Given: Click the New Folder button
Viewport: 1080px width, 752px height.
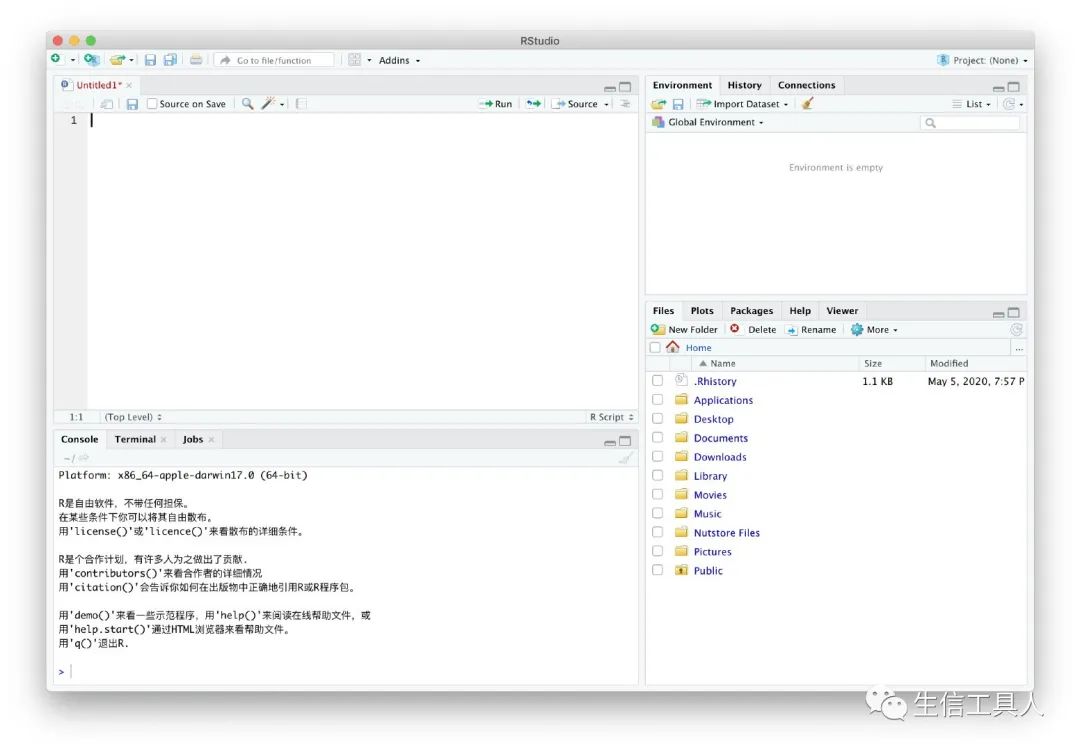Looking at the screenshot, I should tap(685, 330).
